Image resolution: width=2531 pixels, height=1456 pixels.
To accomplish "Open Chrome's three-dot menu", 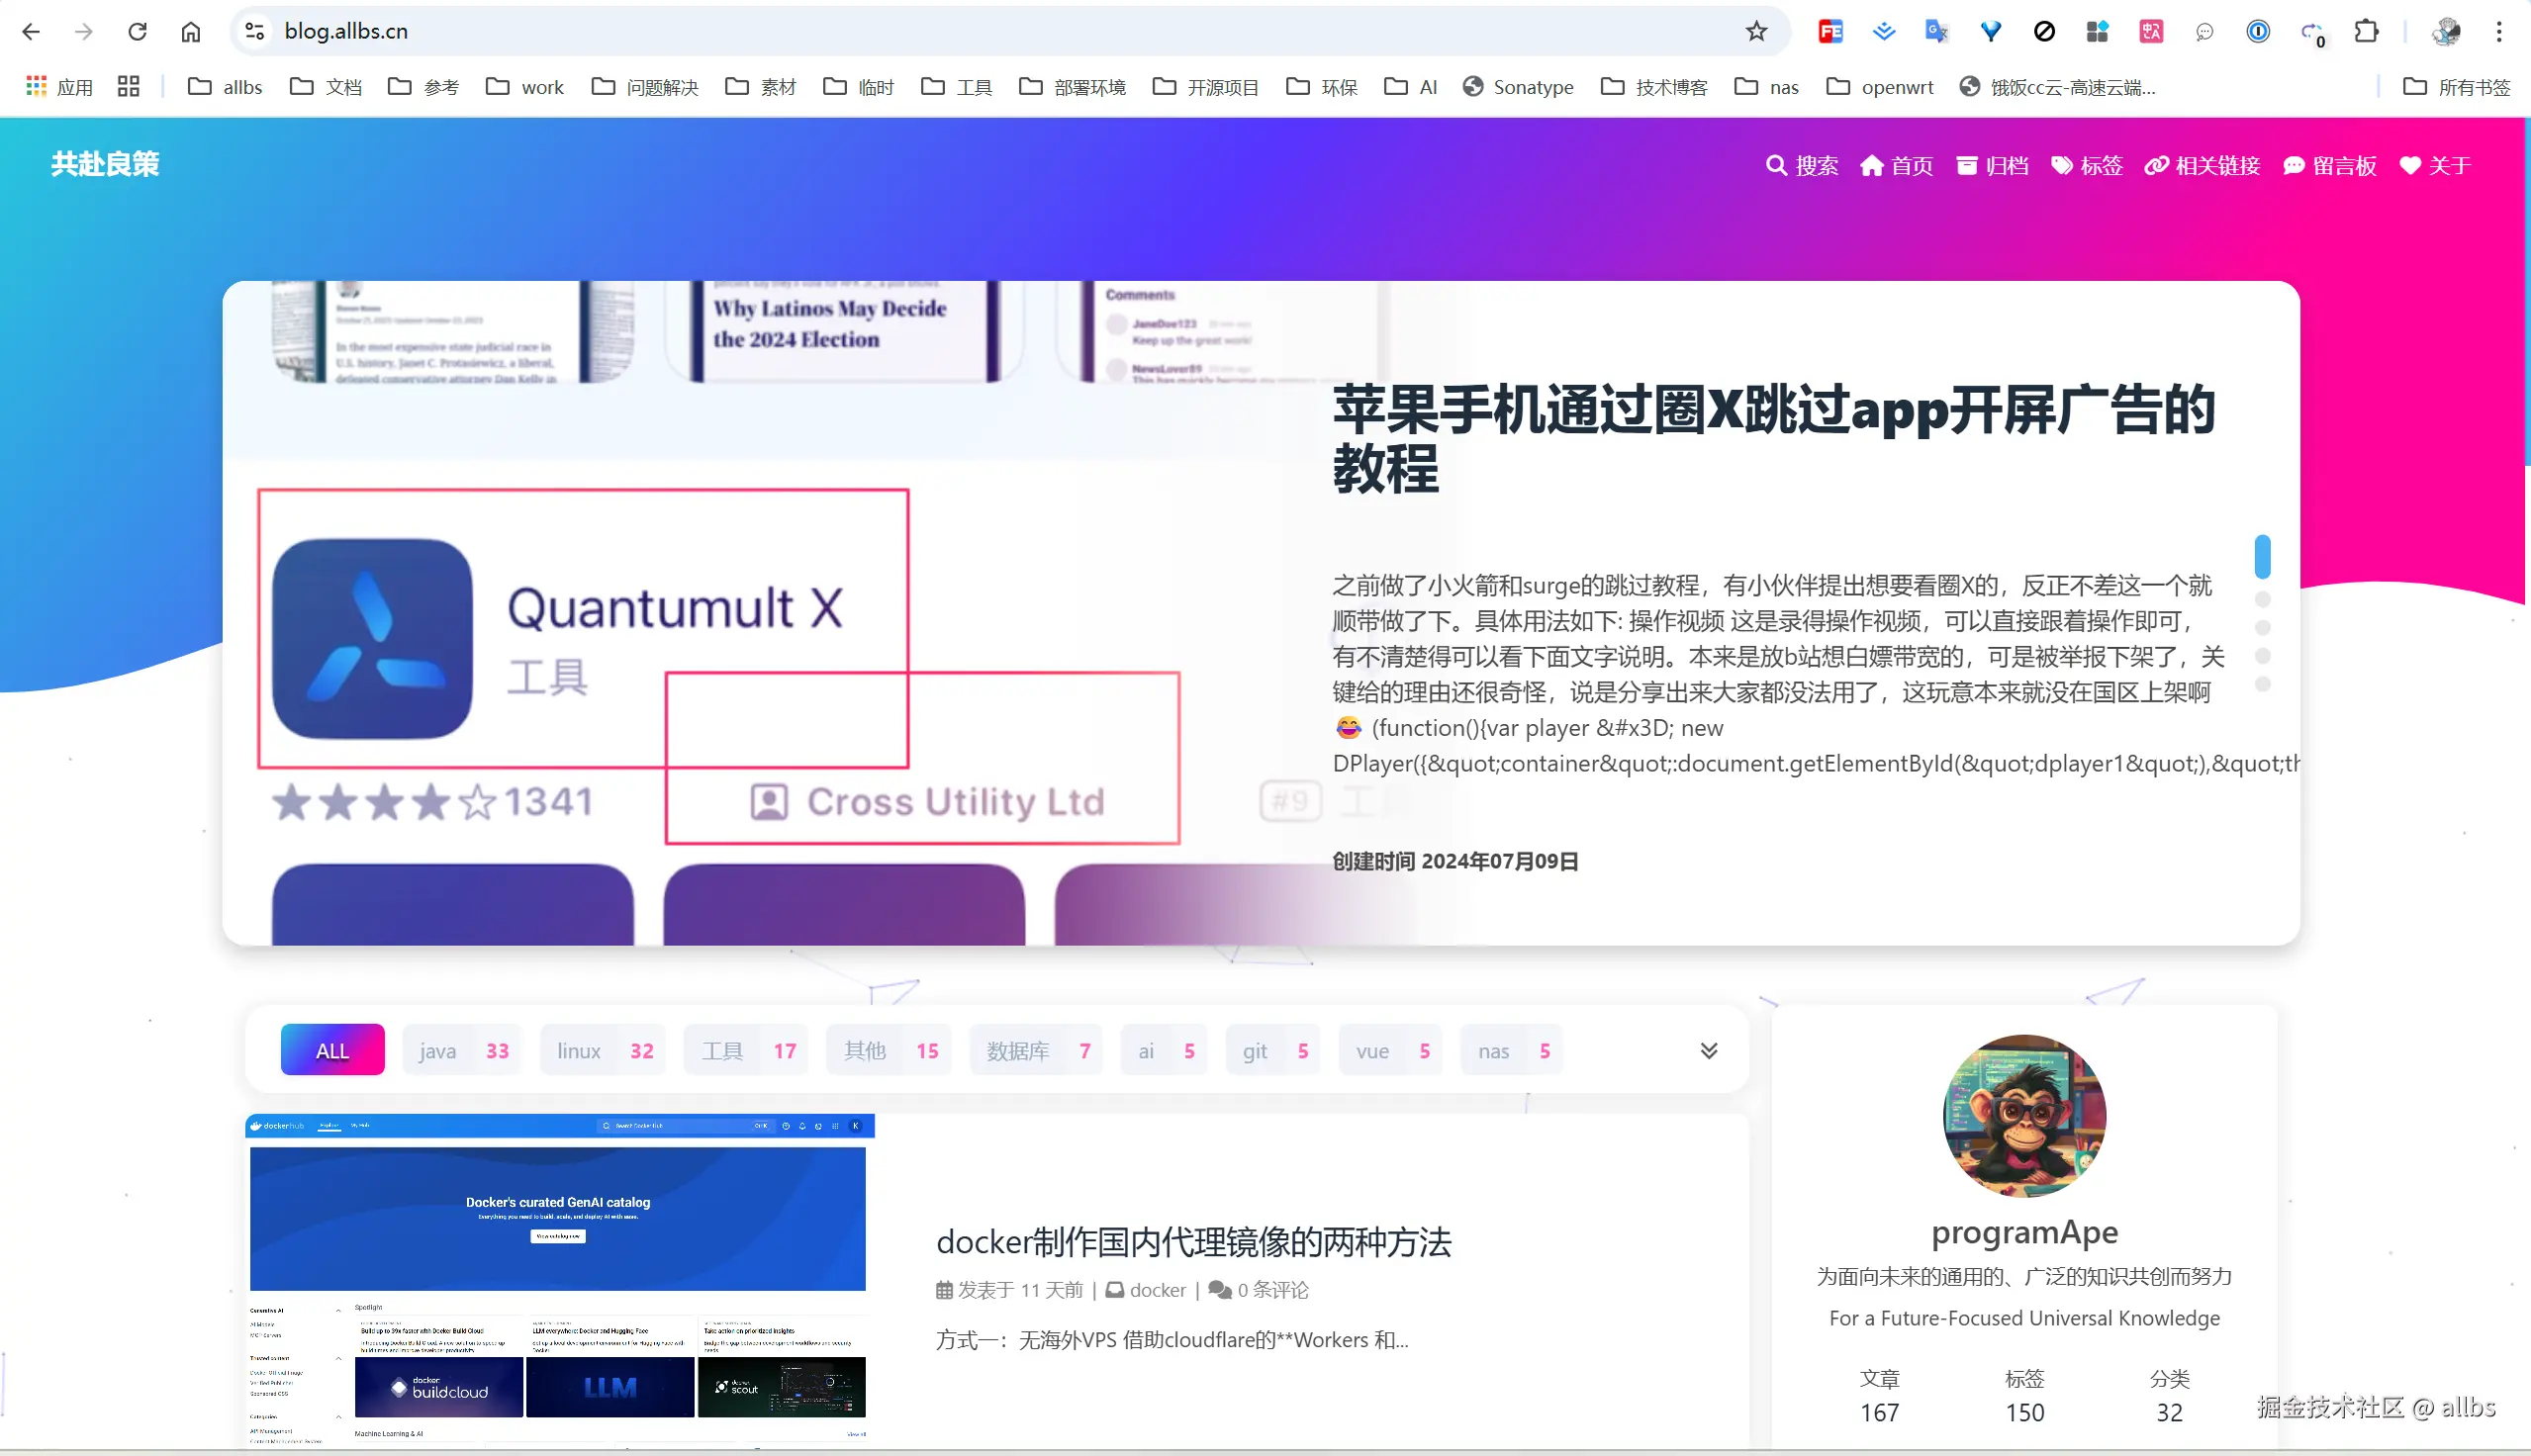I will (2500, 31).
